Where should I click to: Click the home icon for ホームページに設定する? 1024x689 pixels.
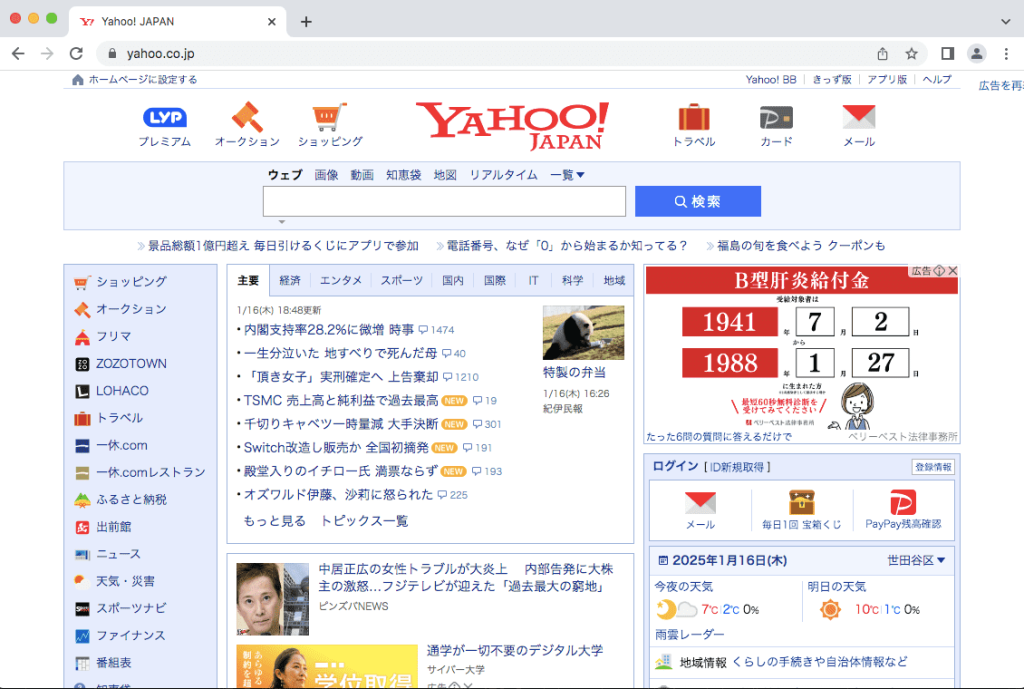point(78,80)
